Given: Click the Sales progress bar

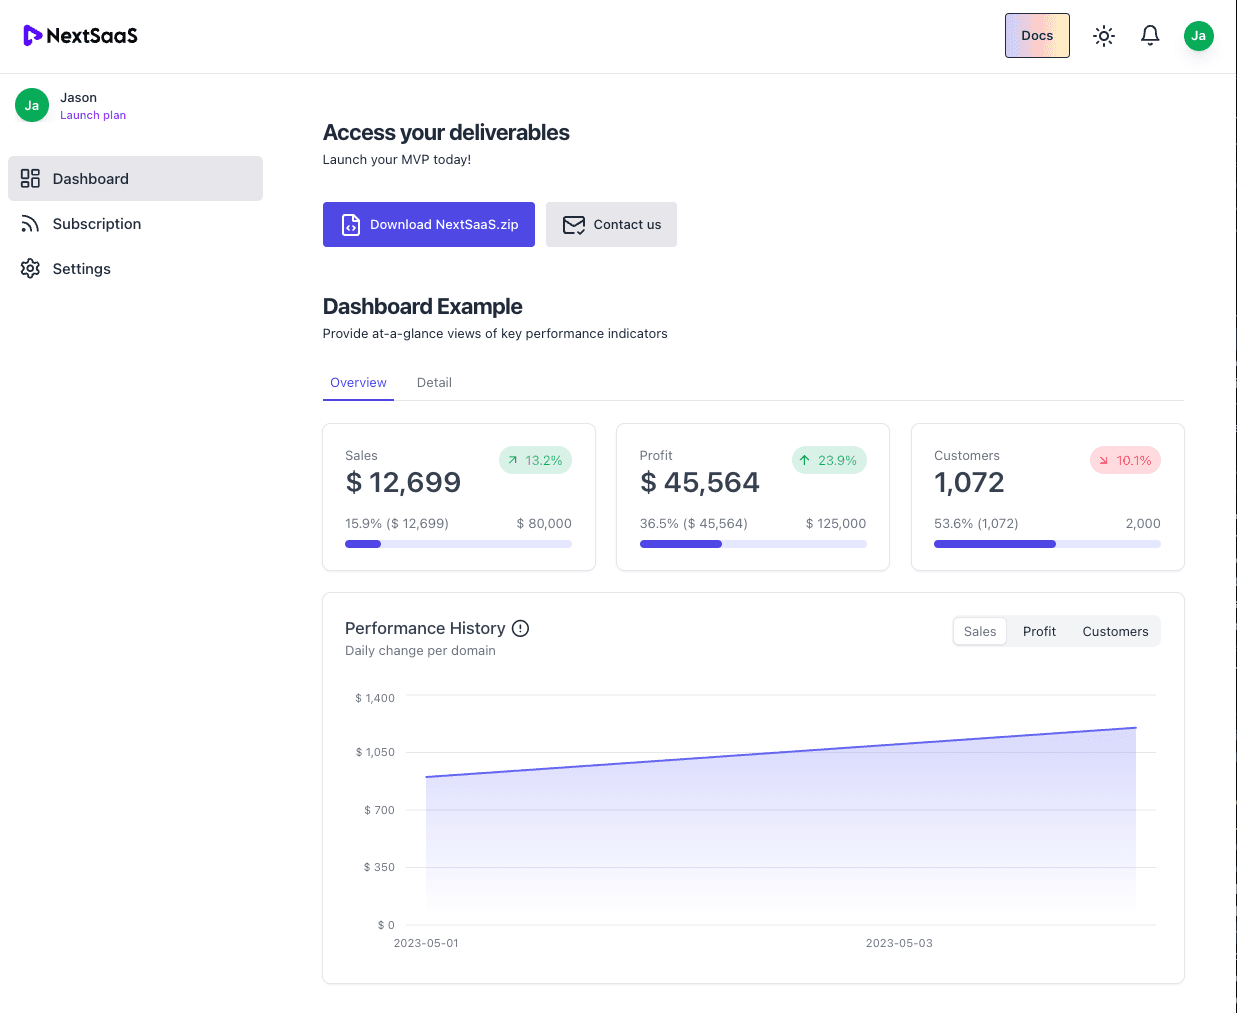Looking at the screenshot, I should (x=458, y=544).
